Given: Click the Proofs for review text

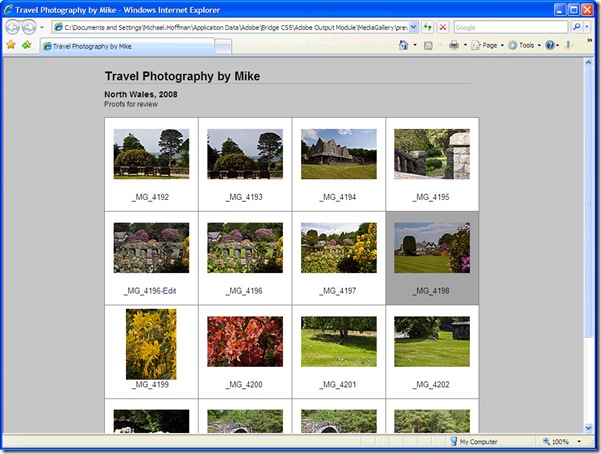Looking at the screenshot, I should pyautogui.click(x=131, y=104).
